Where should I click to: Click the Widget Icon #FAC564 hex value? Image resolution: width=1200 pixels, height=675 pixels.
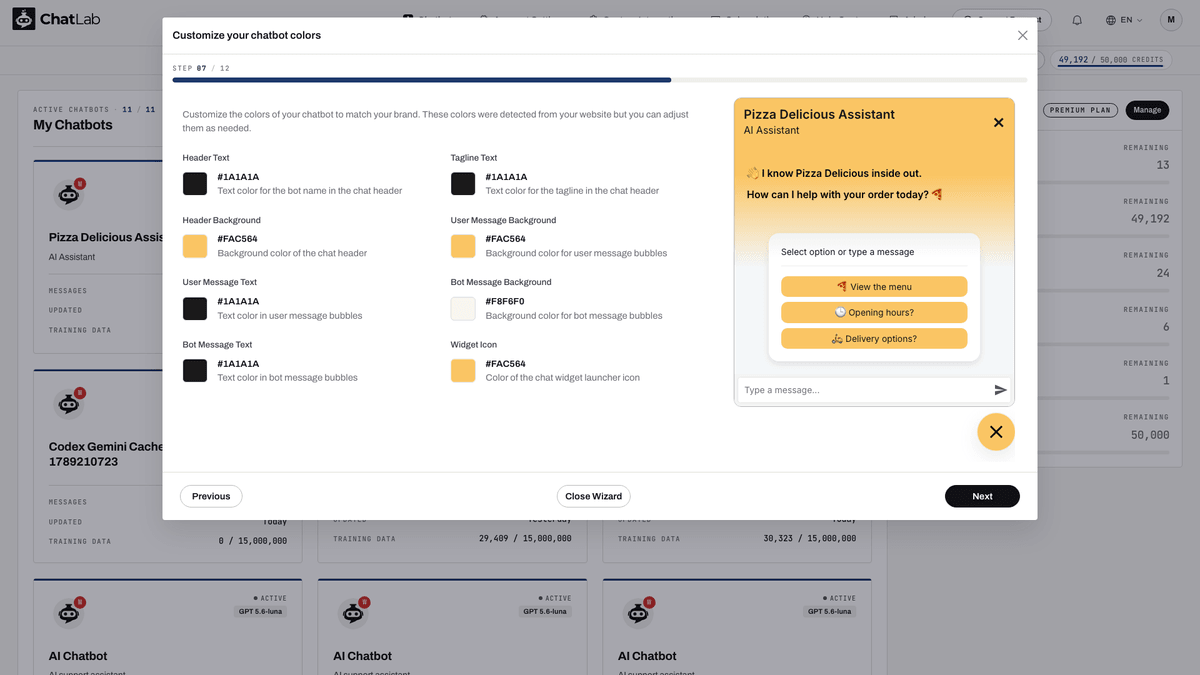(506, 364)
